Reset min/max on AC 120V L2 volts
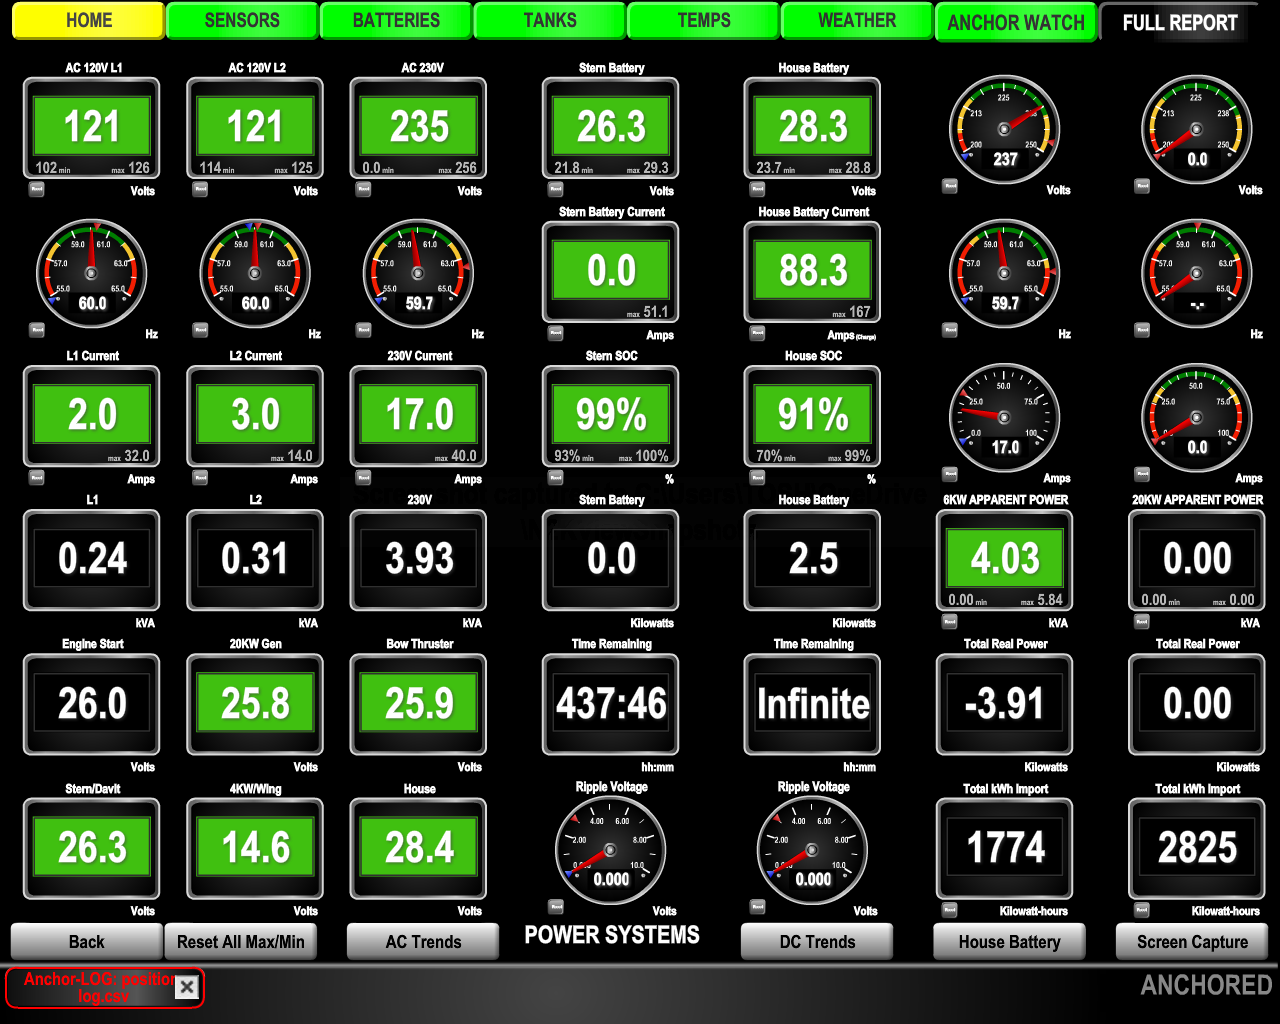1280x1024 pixels. [200, 188]
